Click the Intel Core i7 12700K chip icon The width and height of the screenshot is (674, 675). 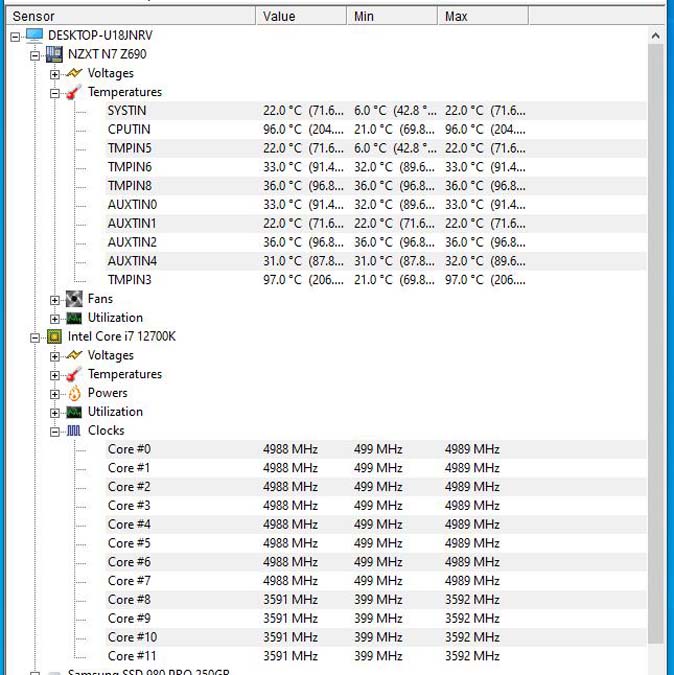coord(54,337)
